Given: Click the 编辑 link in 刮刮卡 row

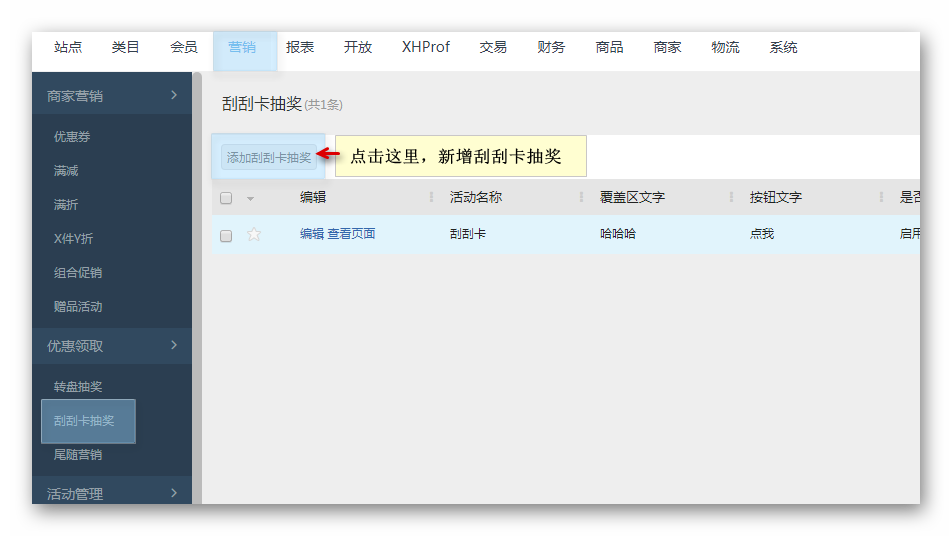Looking at the screenshot, I should pos(311,234).
